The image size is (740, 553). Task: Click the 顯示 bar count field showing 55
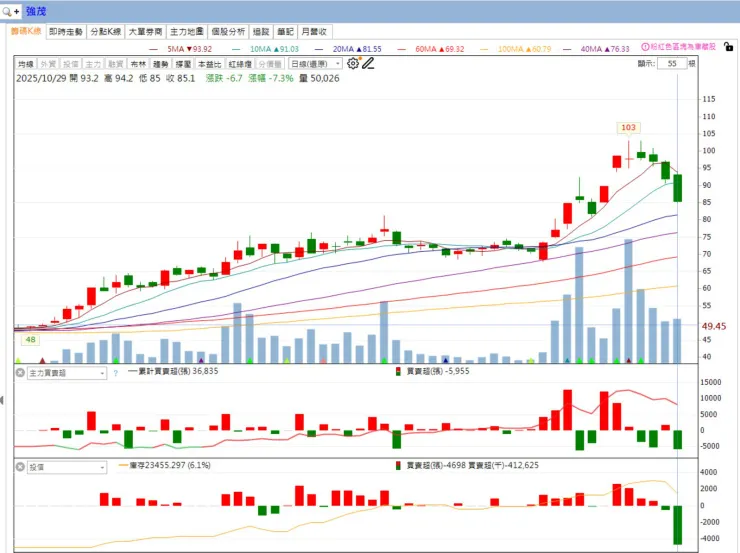click(x=672, y=63)
